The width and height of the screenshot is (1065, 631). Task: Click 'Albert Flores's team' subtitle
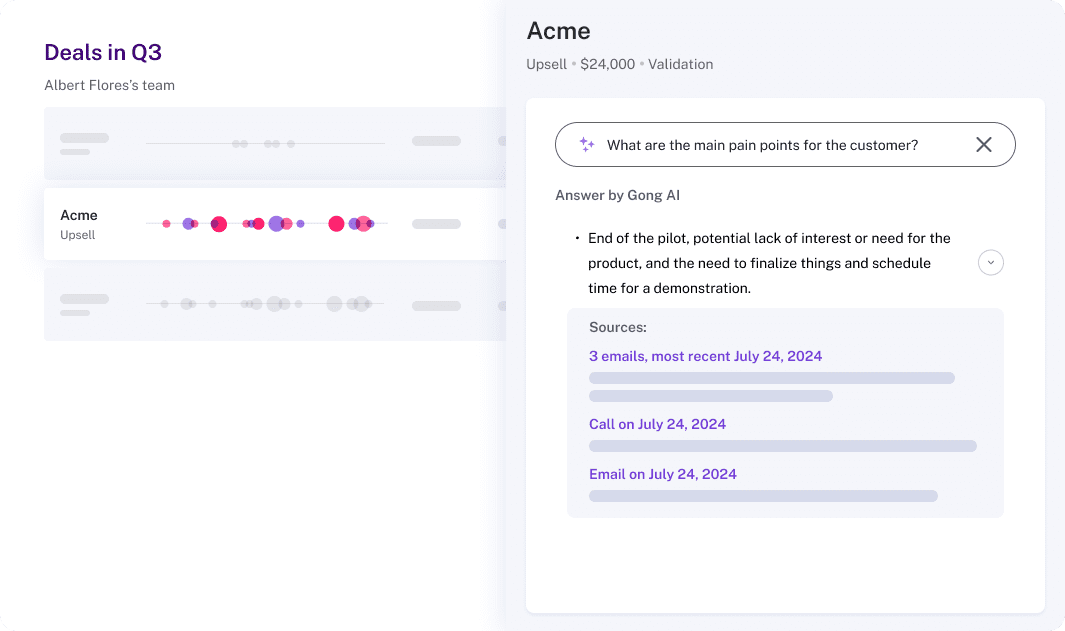click(109, 85)
